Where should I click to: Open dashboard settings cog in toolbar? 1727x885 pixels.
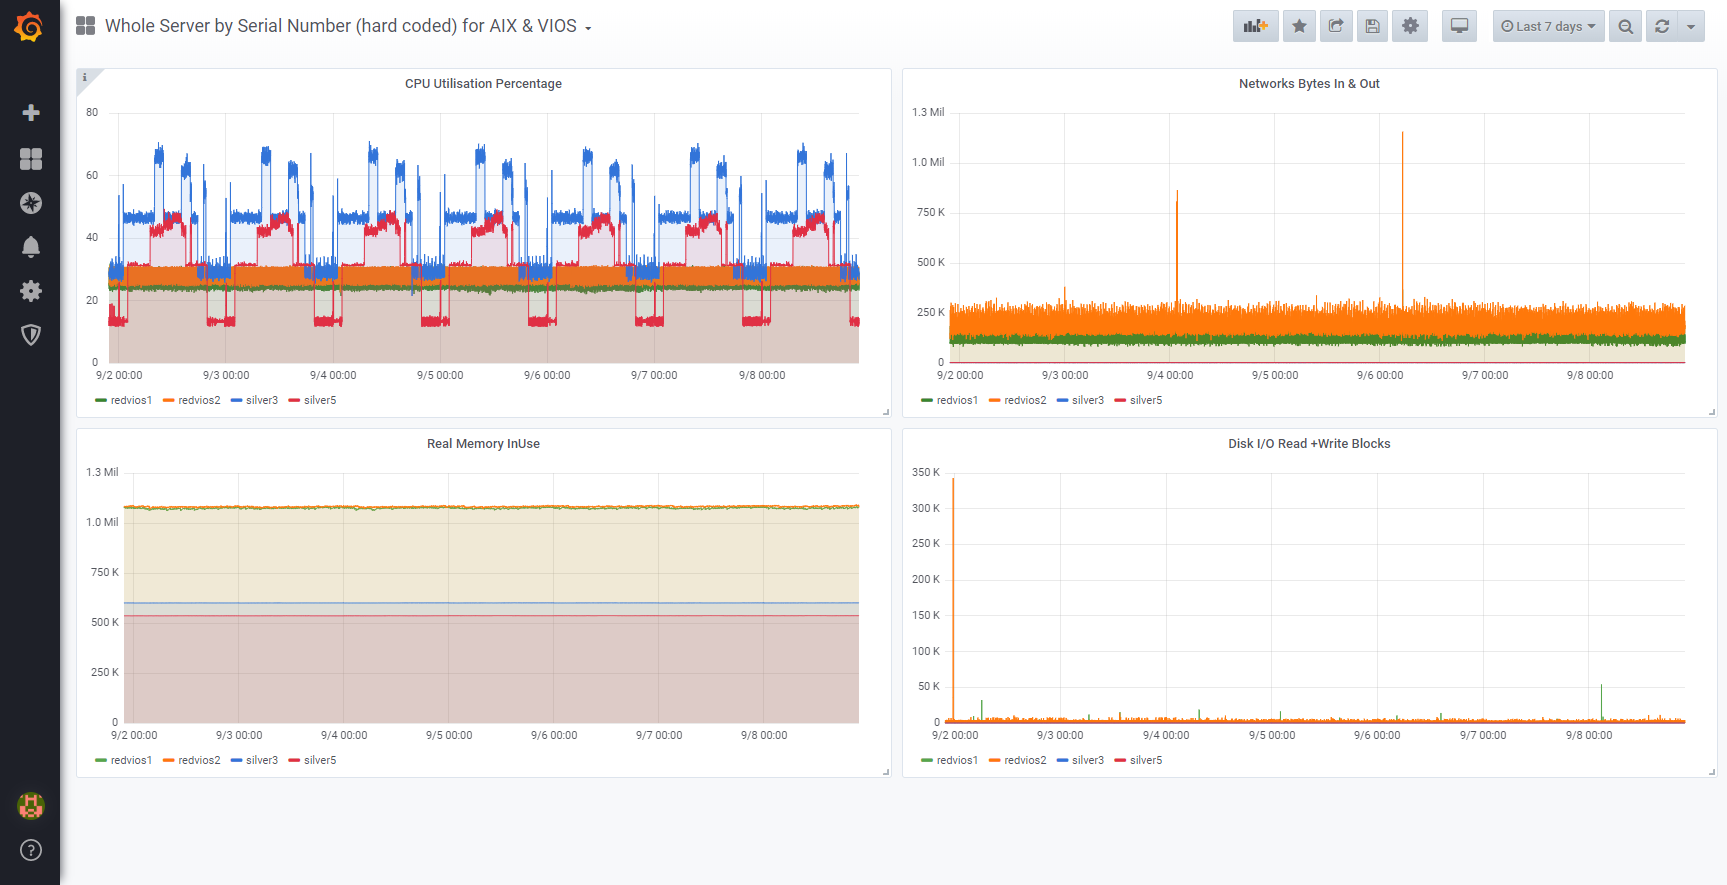click(1410, 26)
